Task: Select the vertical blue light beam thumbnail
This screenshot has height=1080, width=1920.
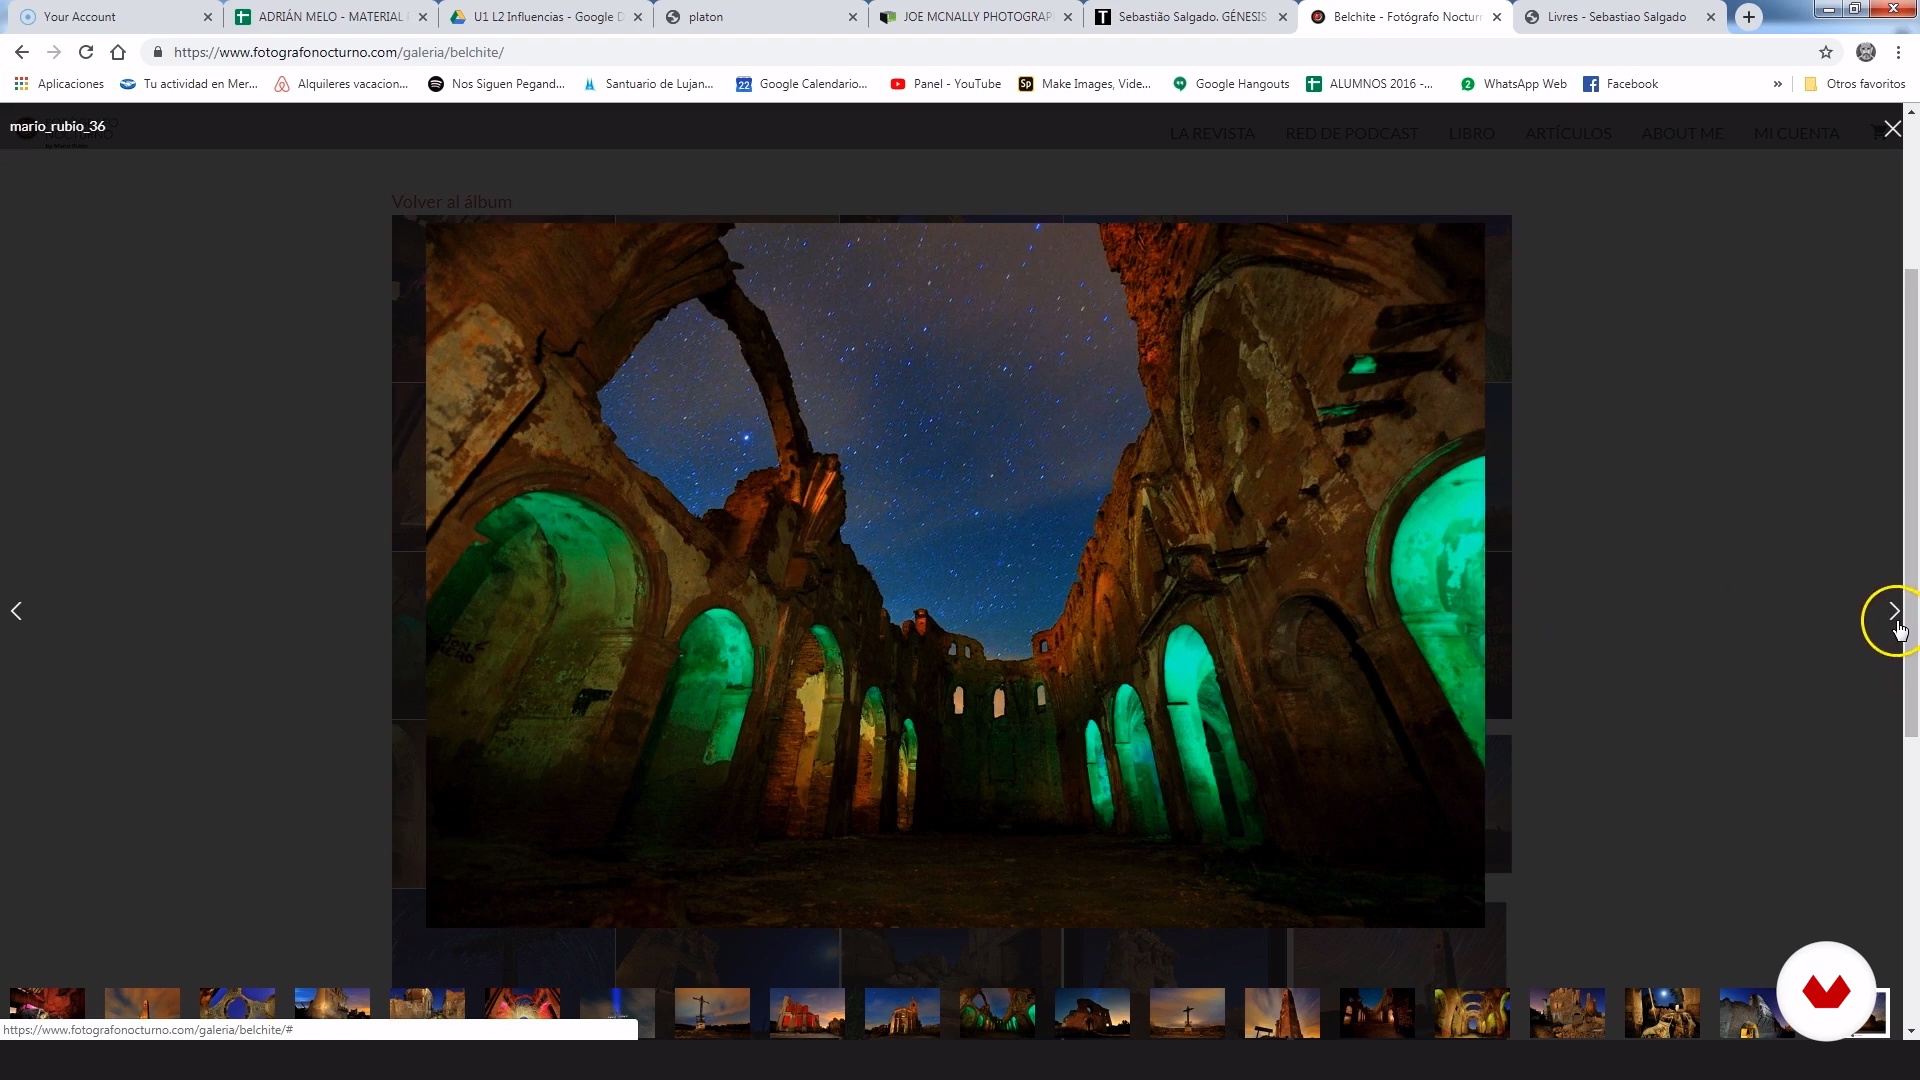Action: click(x=617, y=1013)
